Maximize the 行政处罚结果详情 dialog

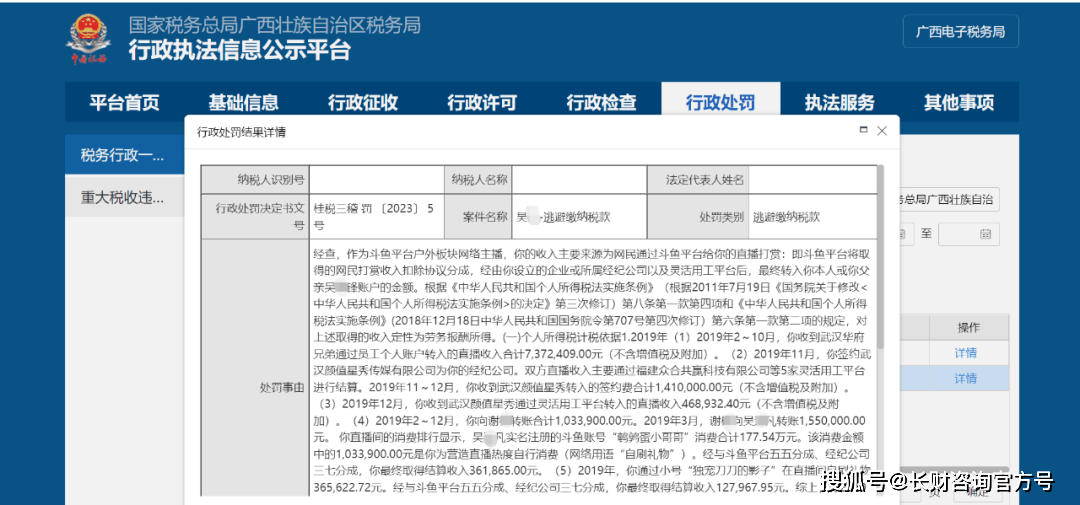coord(864,130)
